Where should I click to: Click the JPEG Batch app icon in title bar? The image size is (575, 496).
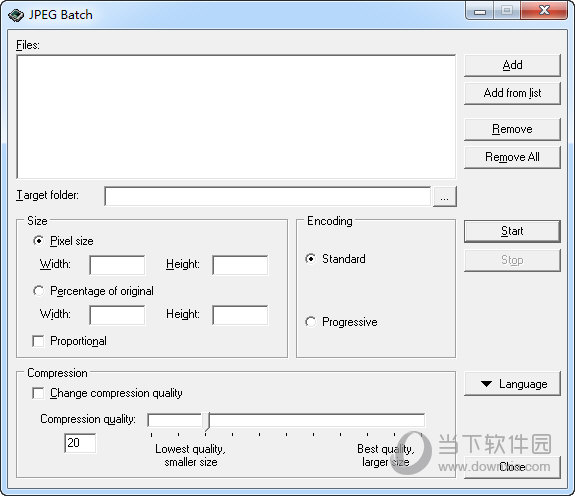tap(15, 15)
